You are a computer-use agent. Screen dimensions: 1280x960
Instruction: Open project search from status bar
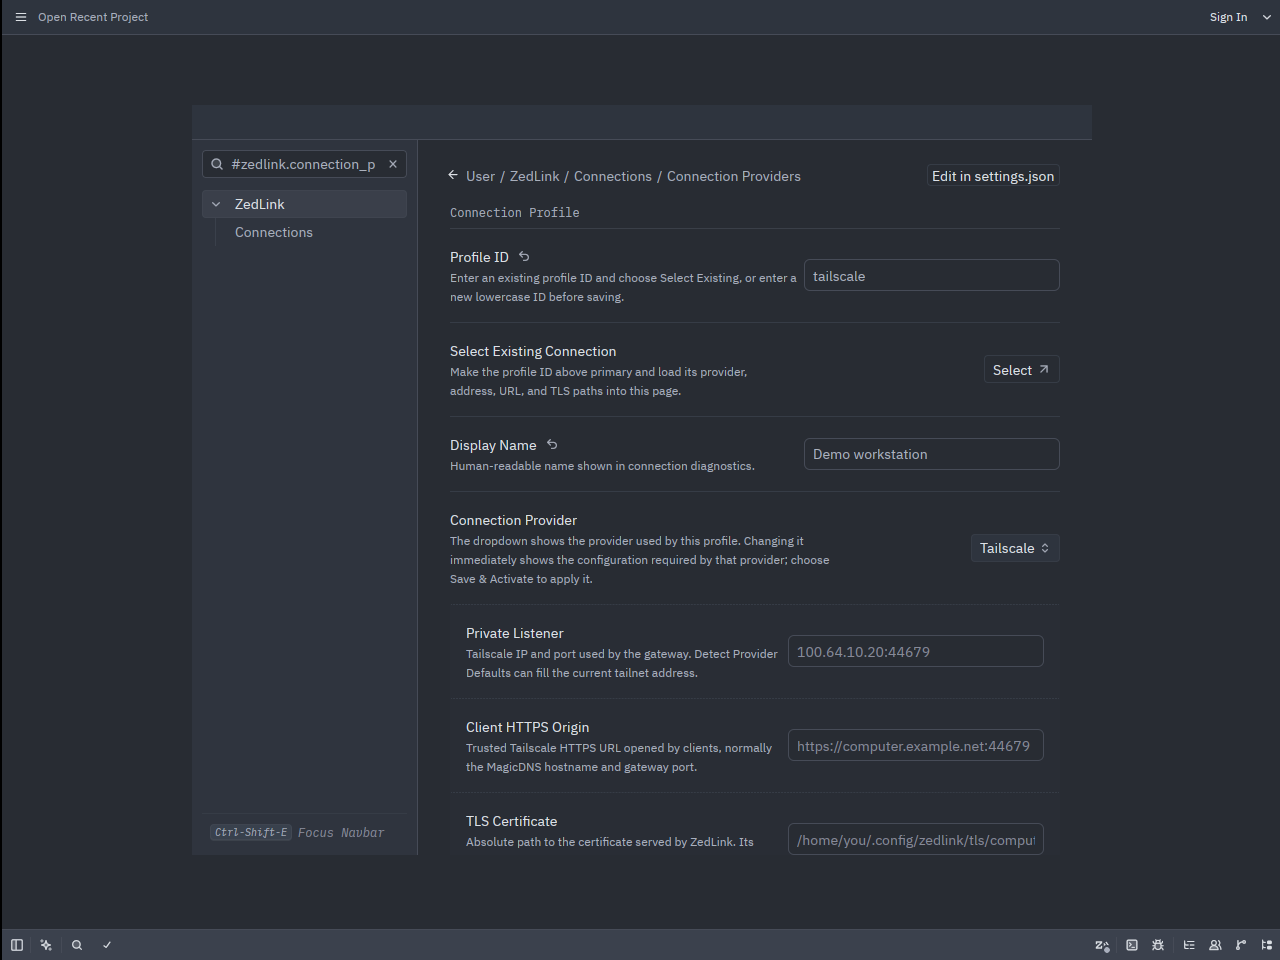coord(77,945)
